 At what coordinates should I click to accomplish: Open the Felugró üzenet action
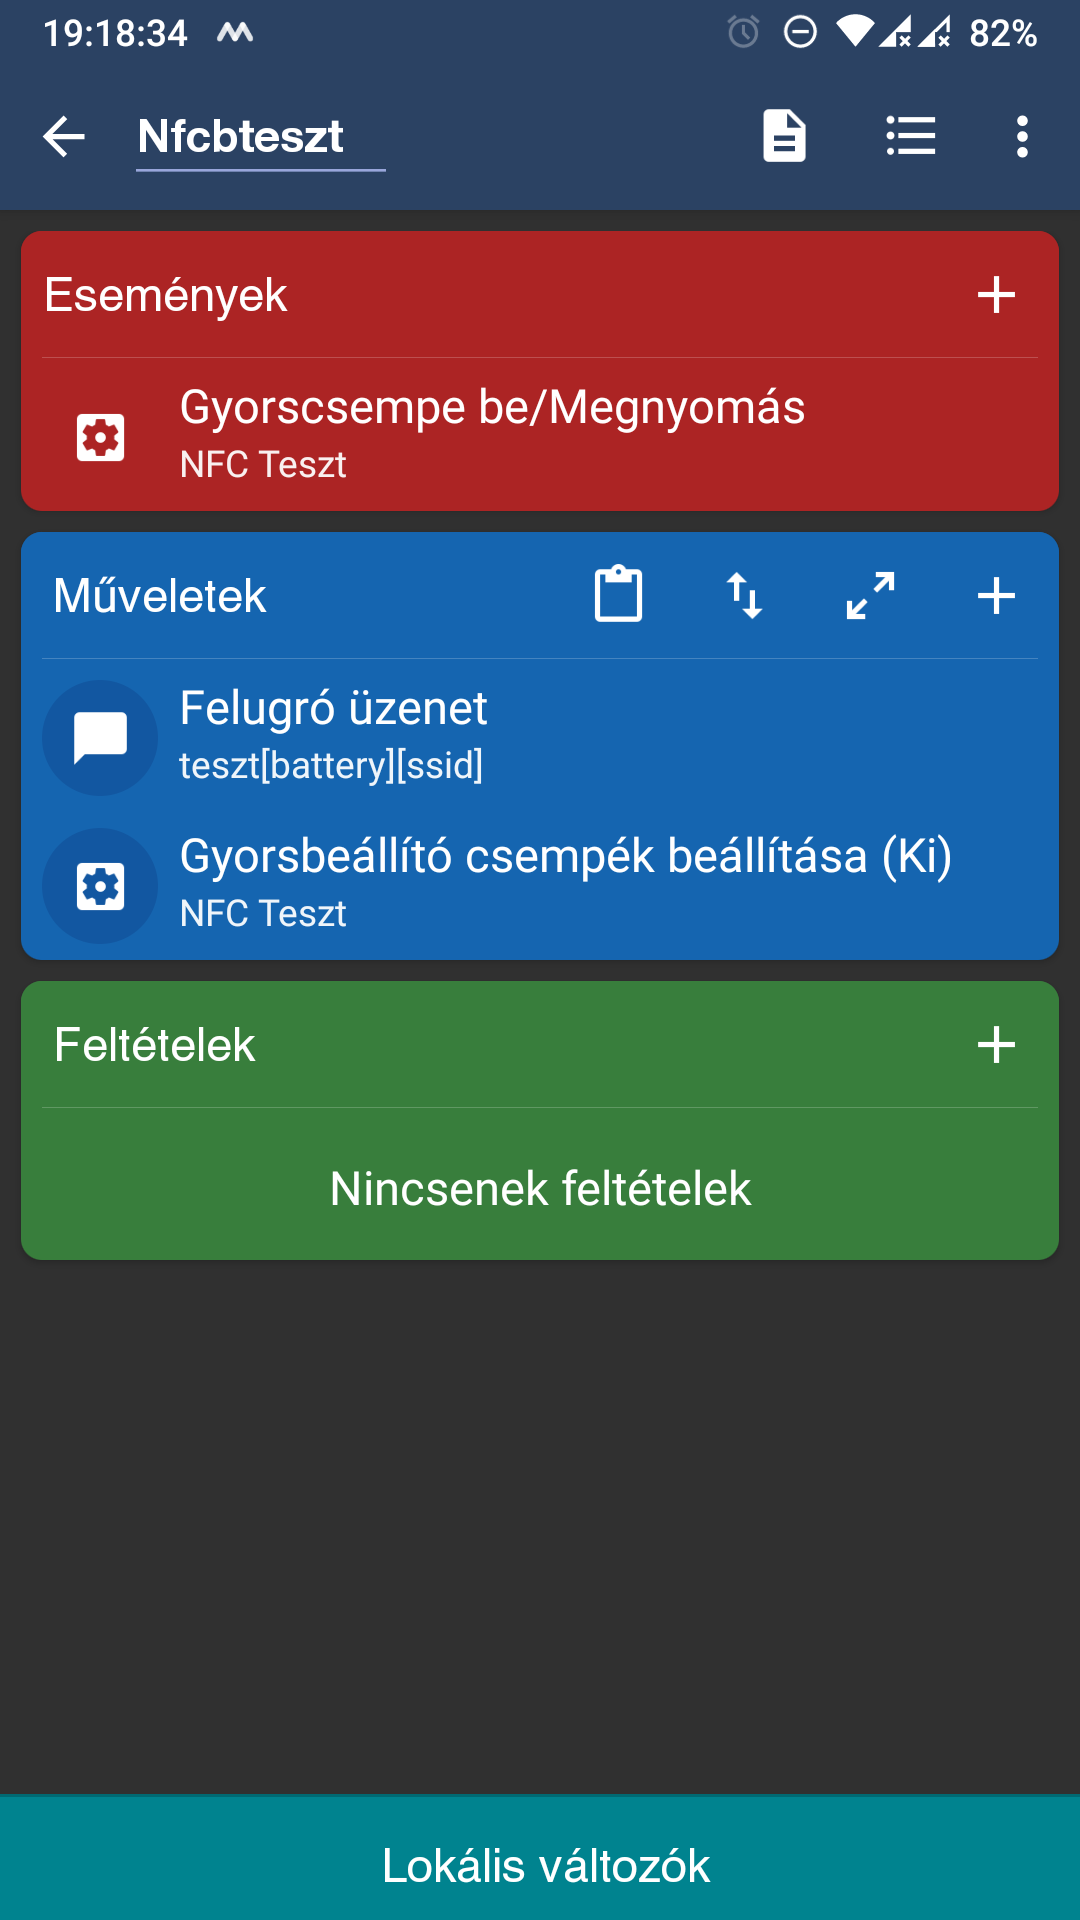(x=540, y=737)
